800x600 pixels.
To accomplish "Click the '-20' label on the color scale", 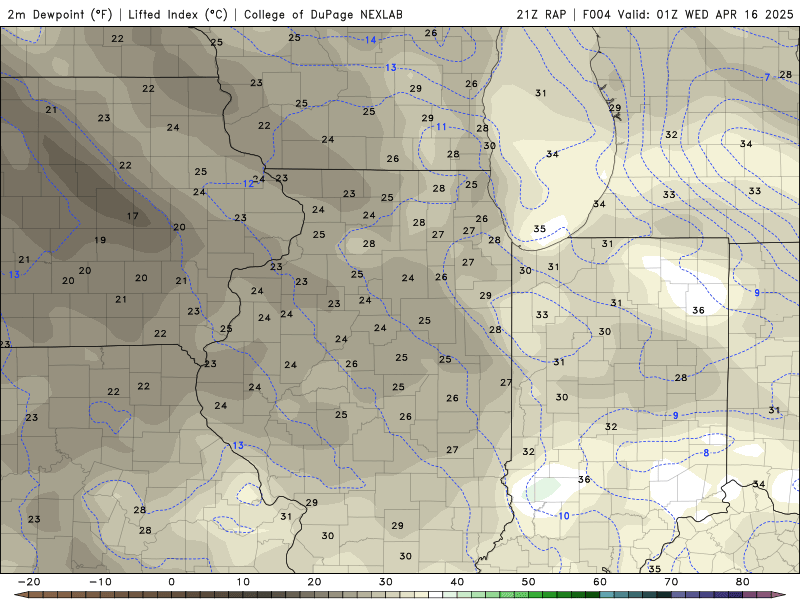I will (x=29, y=582).
